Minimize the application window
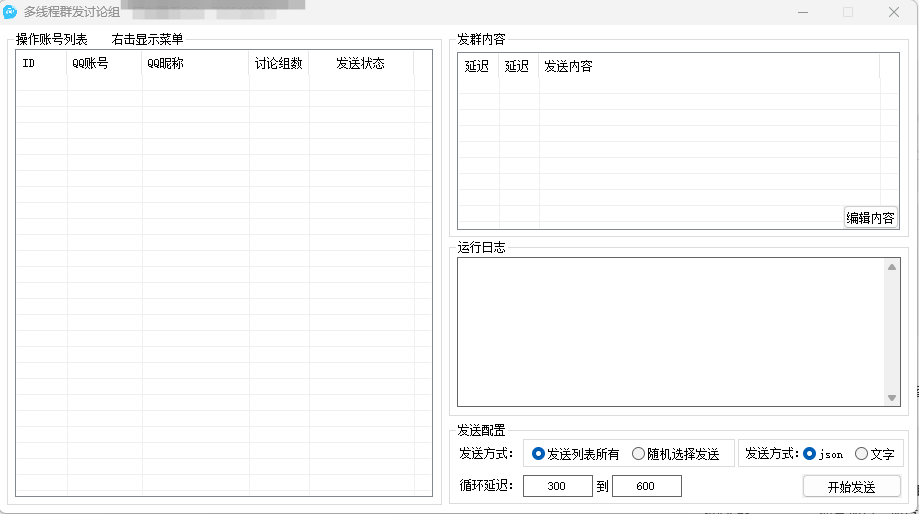This screenshot has height=514, width=919. (x=802, y=12)
